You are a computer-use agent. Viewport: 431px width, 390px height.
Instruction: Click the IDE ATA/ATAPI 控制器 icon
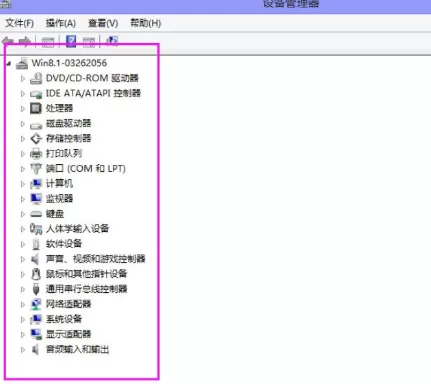pos(36,94)
